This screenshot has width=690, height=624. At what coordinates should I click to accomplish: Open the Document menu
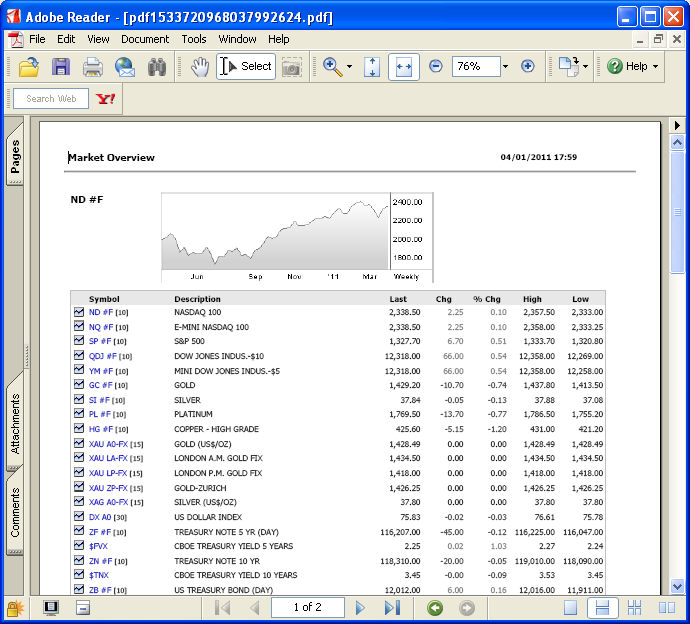[x=145, y=39]
